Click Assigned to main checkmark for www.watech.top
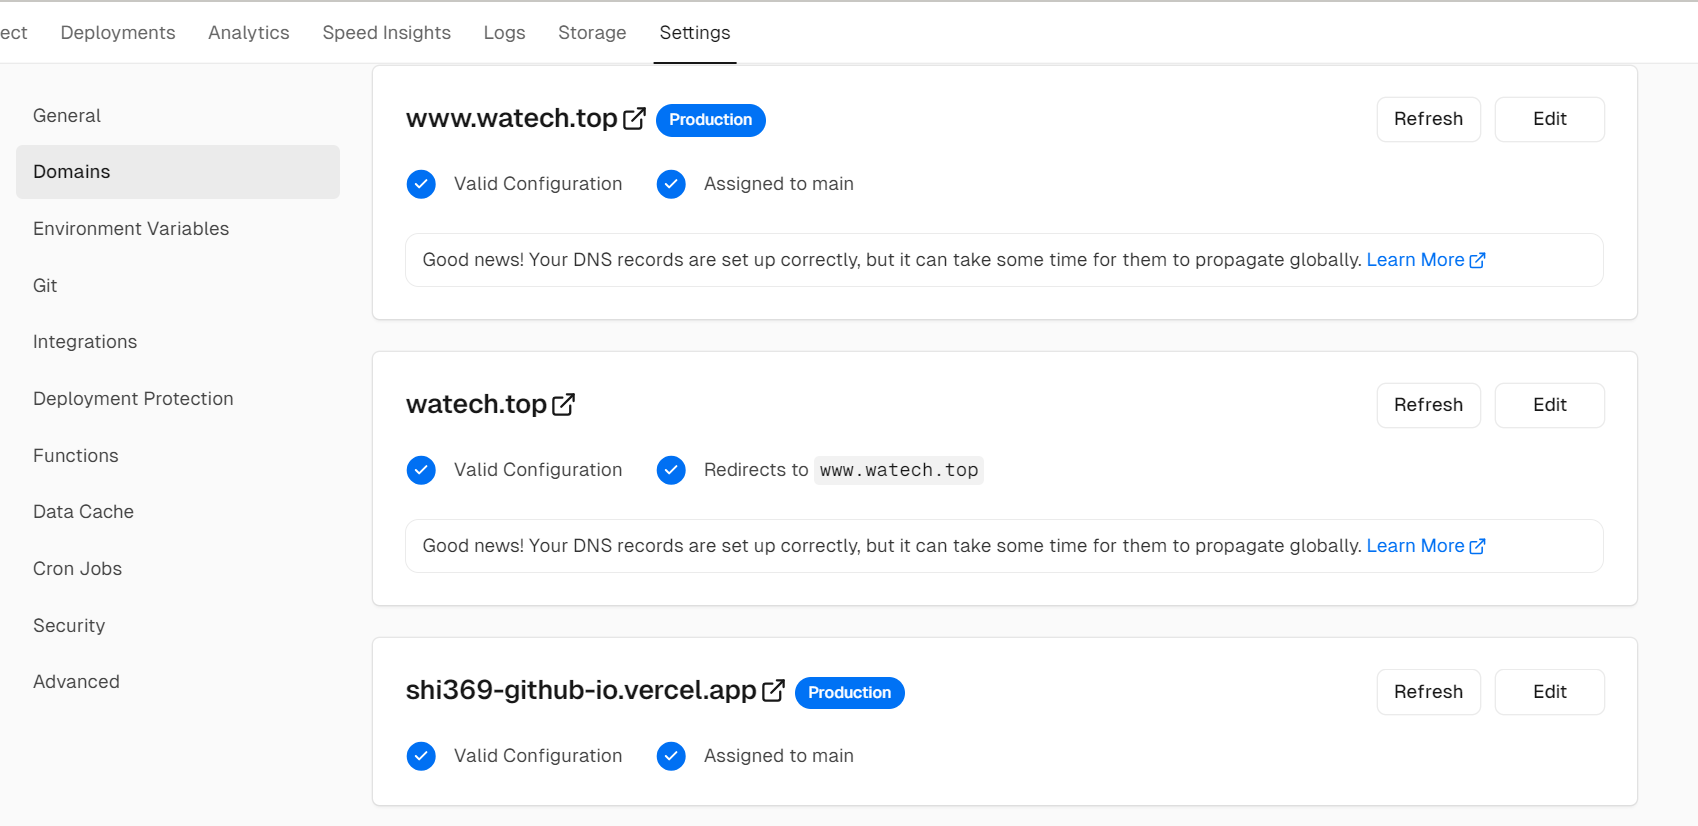The height and width of the screenshot is (826, 1698). (671, 184)
